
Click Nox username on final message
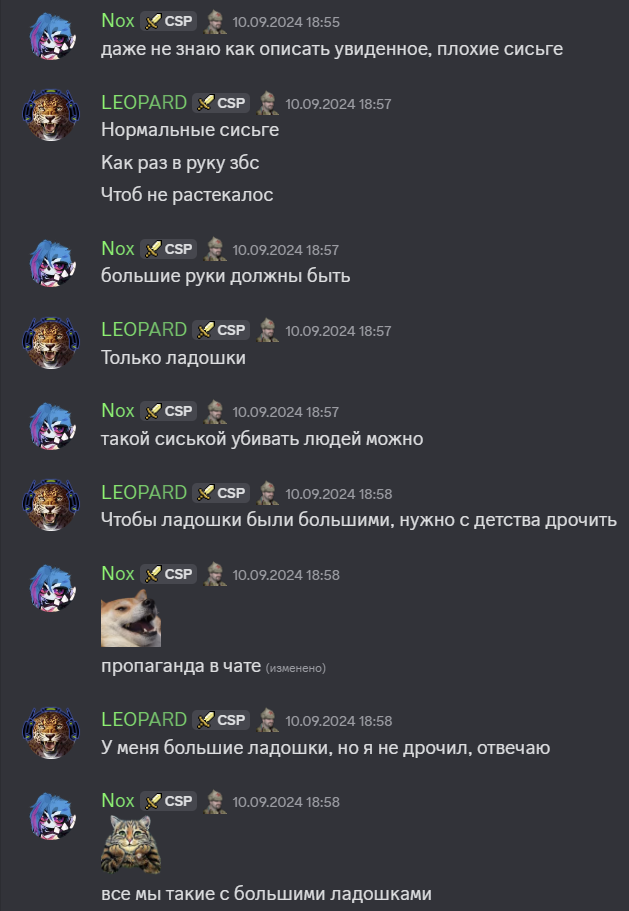click(118, 801)
